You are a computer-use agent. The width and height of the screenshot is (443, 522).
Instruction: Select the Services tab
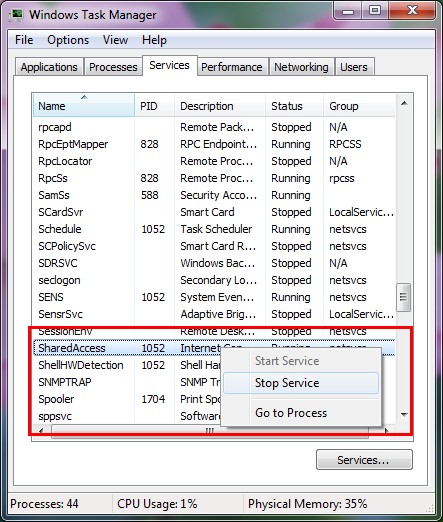[169, 65]
